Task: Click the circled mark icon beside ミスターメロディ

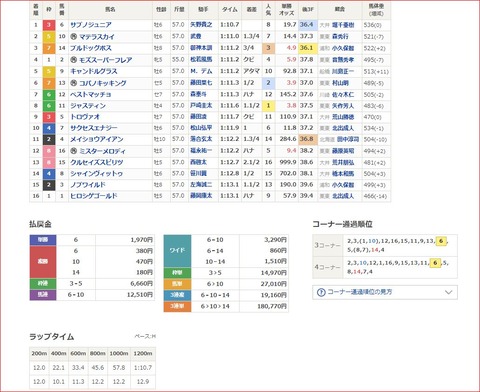Action: tap(74, 151)
